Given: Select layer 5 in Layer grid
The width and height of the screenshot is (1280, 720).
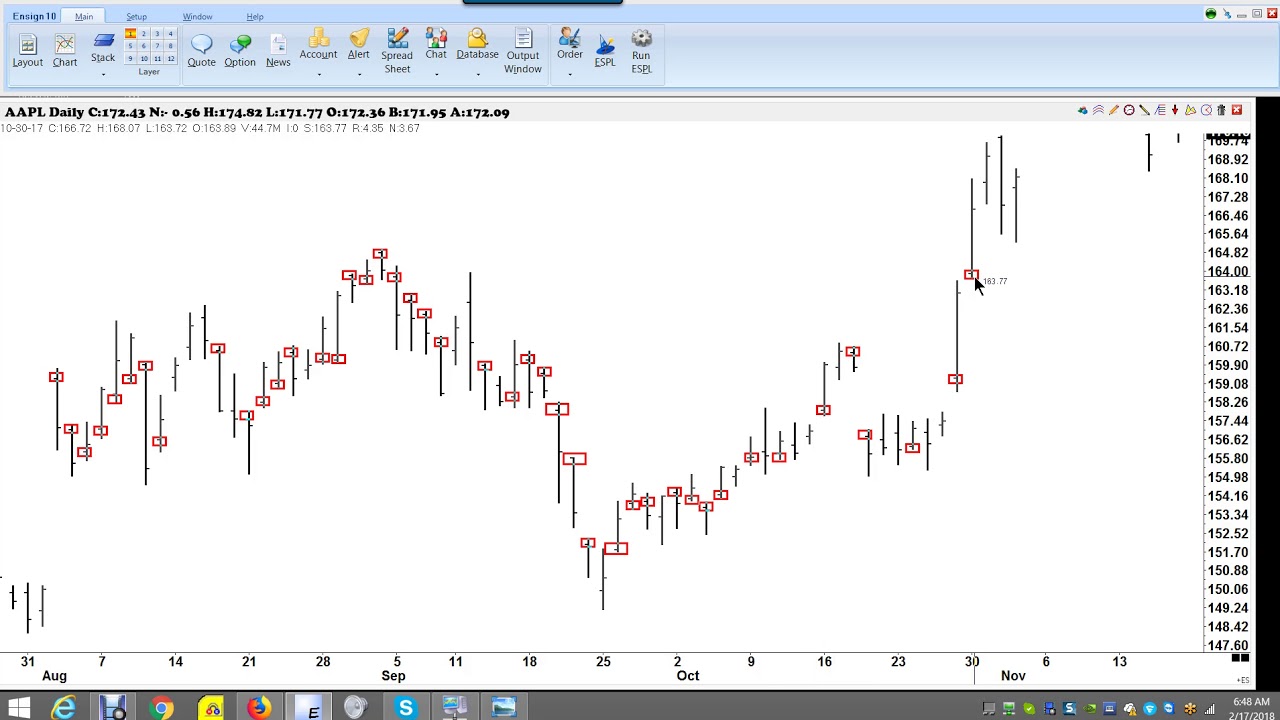Looking at the screenshot, I should tap(130, 46).
